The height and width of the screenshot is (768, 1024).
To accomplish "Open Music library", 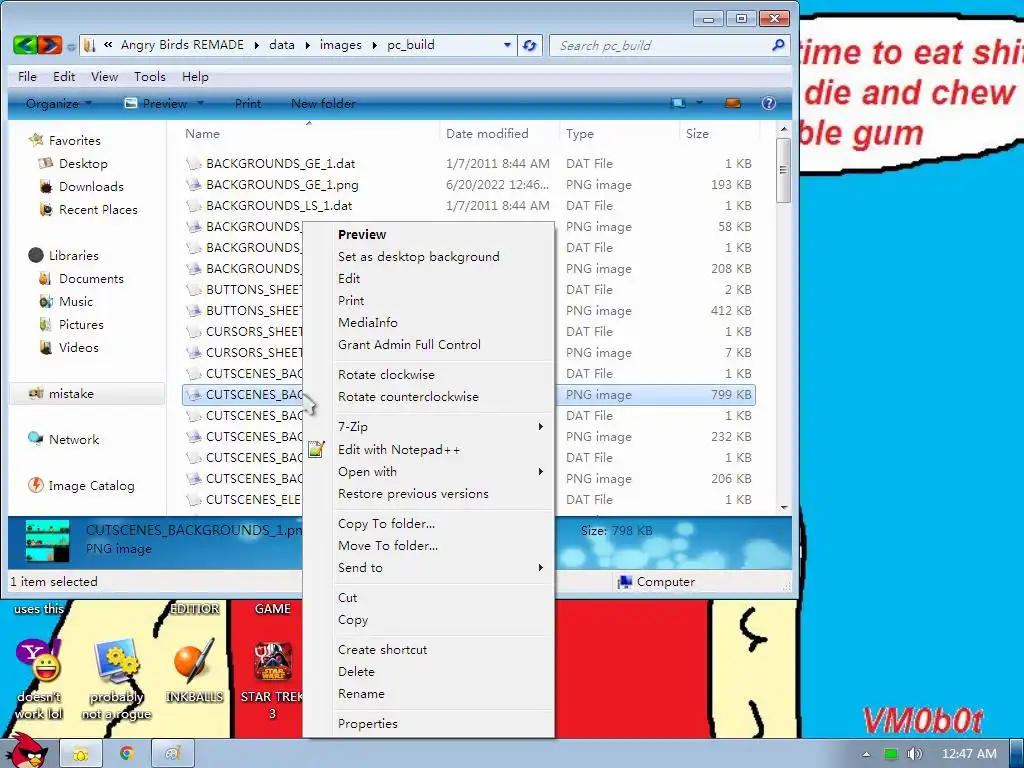I will (x=76, y=302).
